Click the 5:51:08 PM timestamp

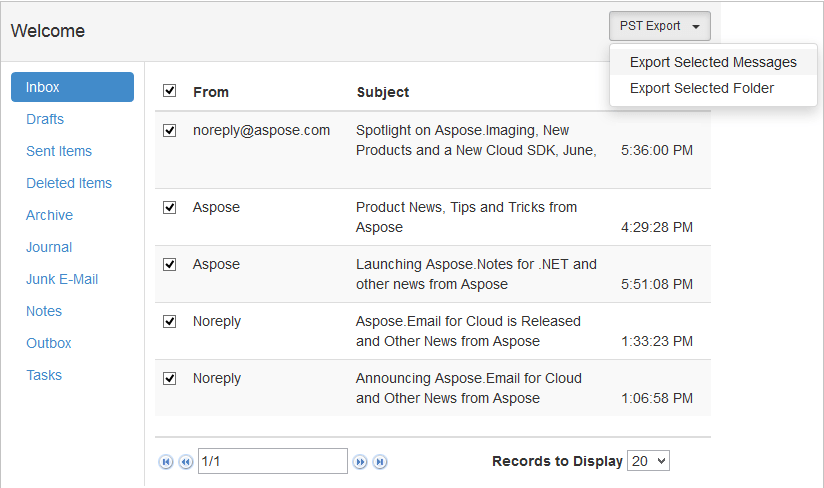click(657, 285)
